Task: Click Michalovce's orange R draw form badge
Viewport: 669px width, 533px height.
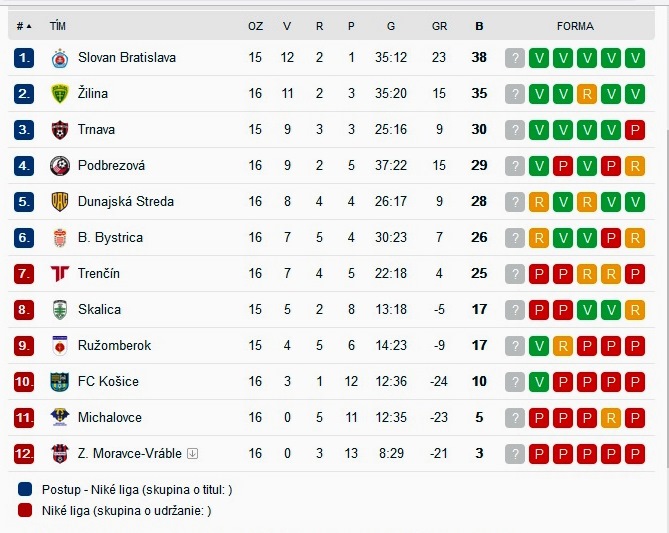Action: click(x=611, y=418)
